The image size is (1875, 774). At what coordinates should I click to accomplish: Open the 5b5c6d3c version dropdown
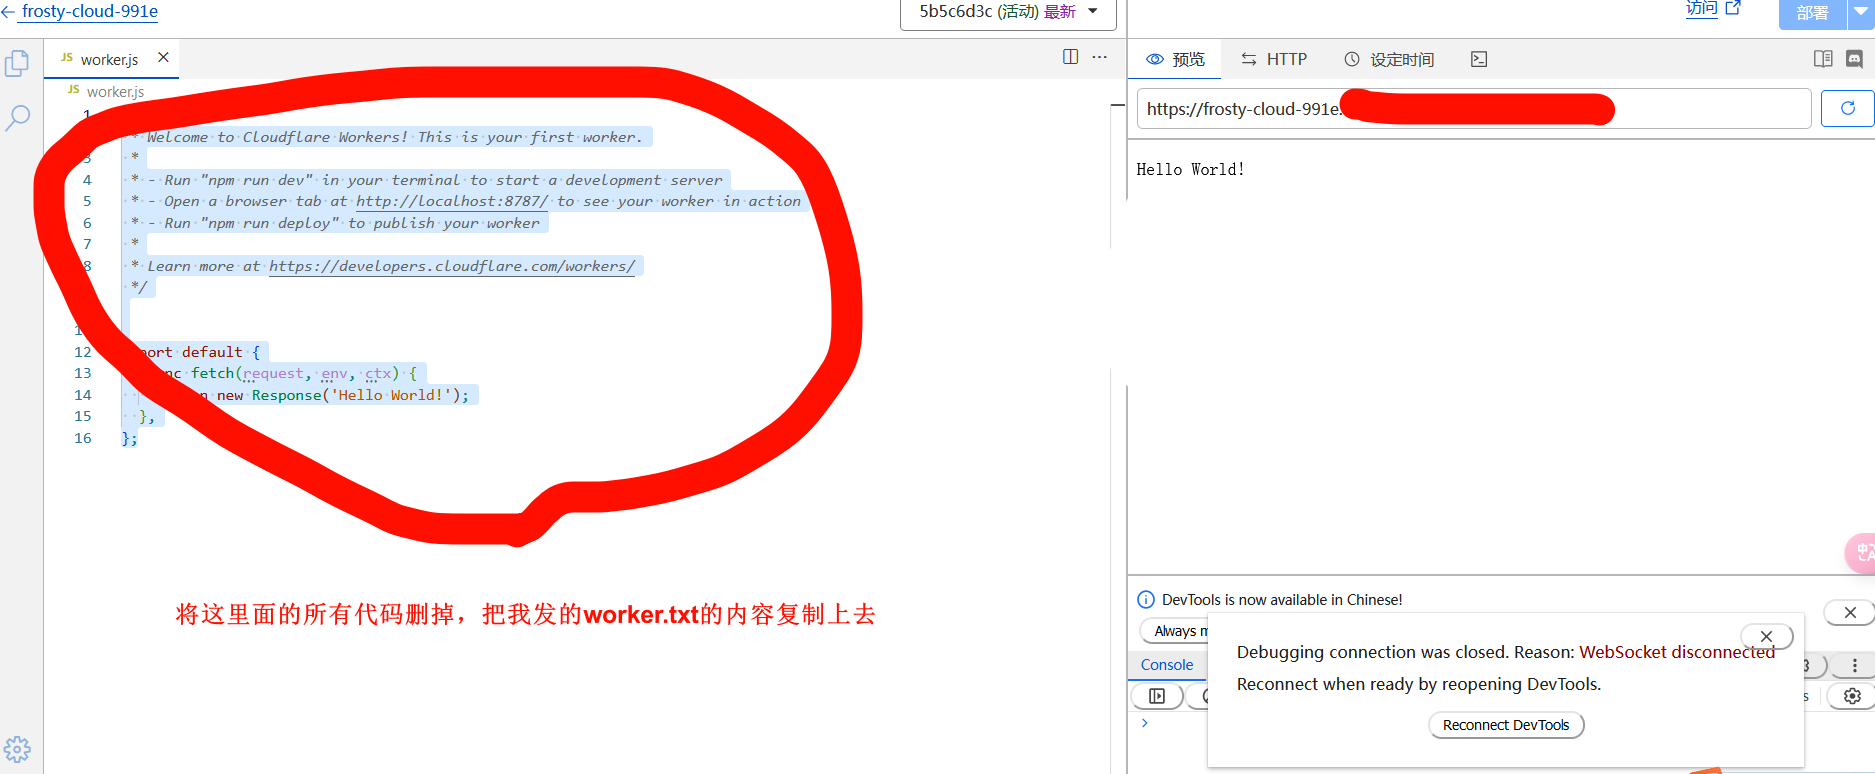1009,13
